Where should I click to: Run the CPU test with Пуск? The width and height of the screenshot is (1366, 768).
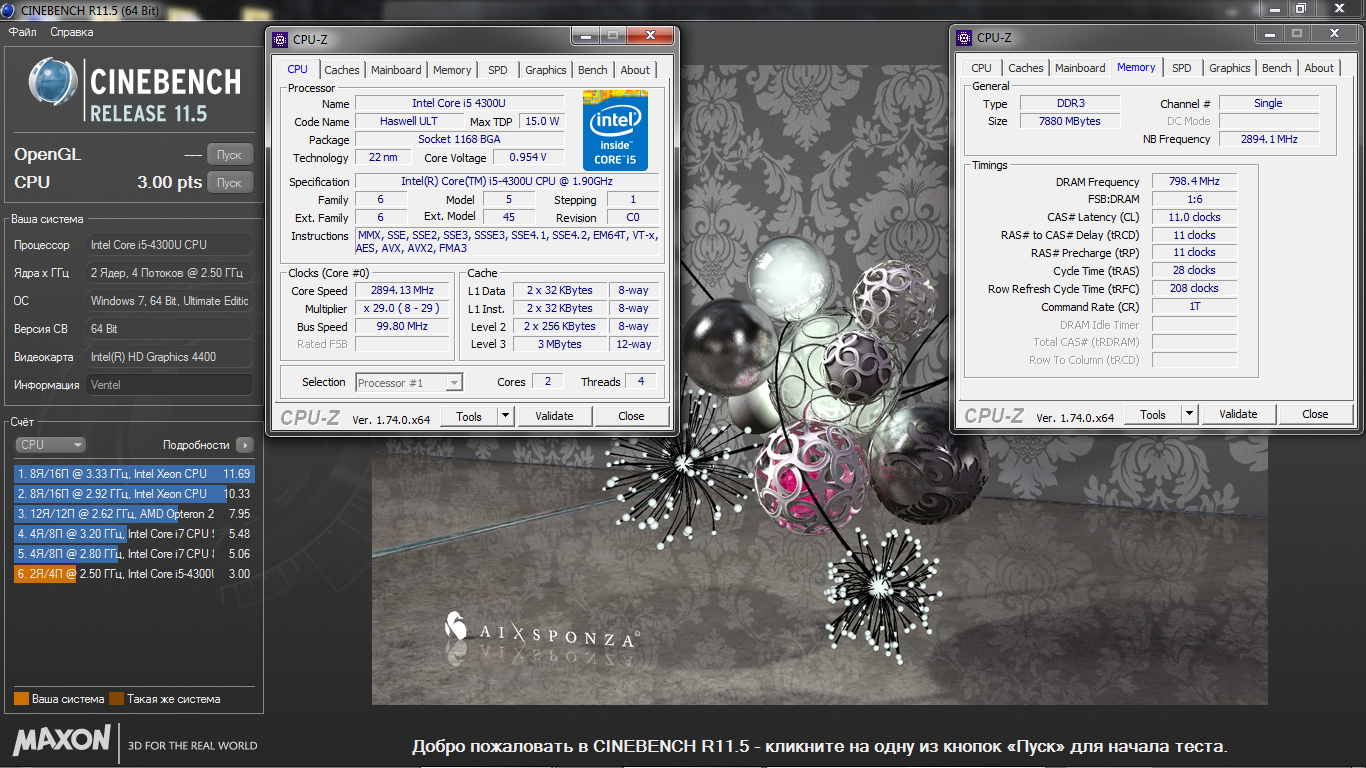coord(230,183)
